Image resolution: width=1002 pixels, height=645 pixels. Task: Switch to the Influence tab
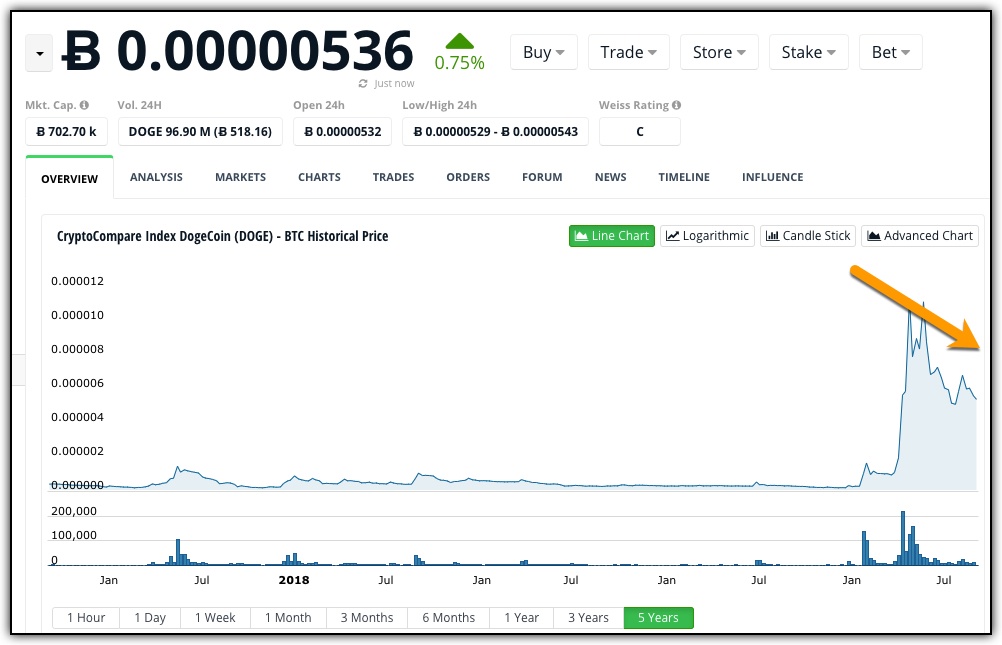(x=773, y=177)
